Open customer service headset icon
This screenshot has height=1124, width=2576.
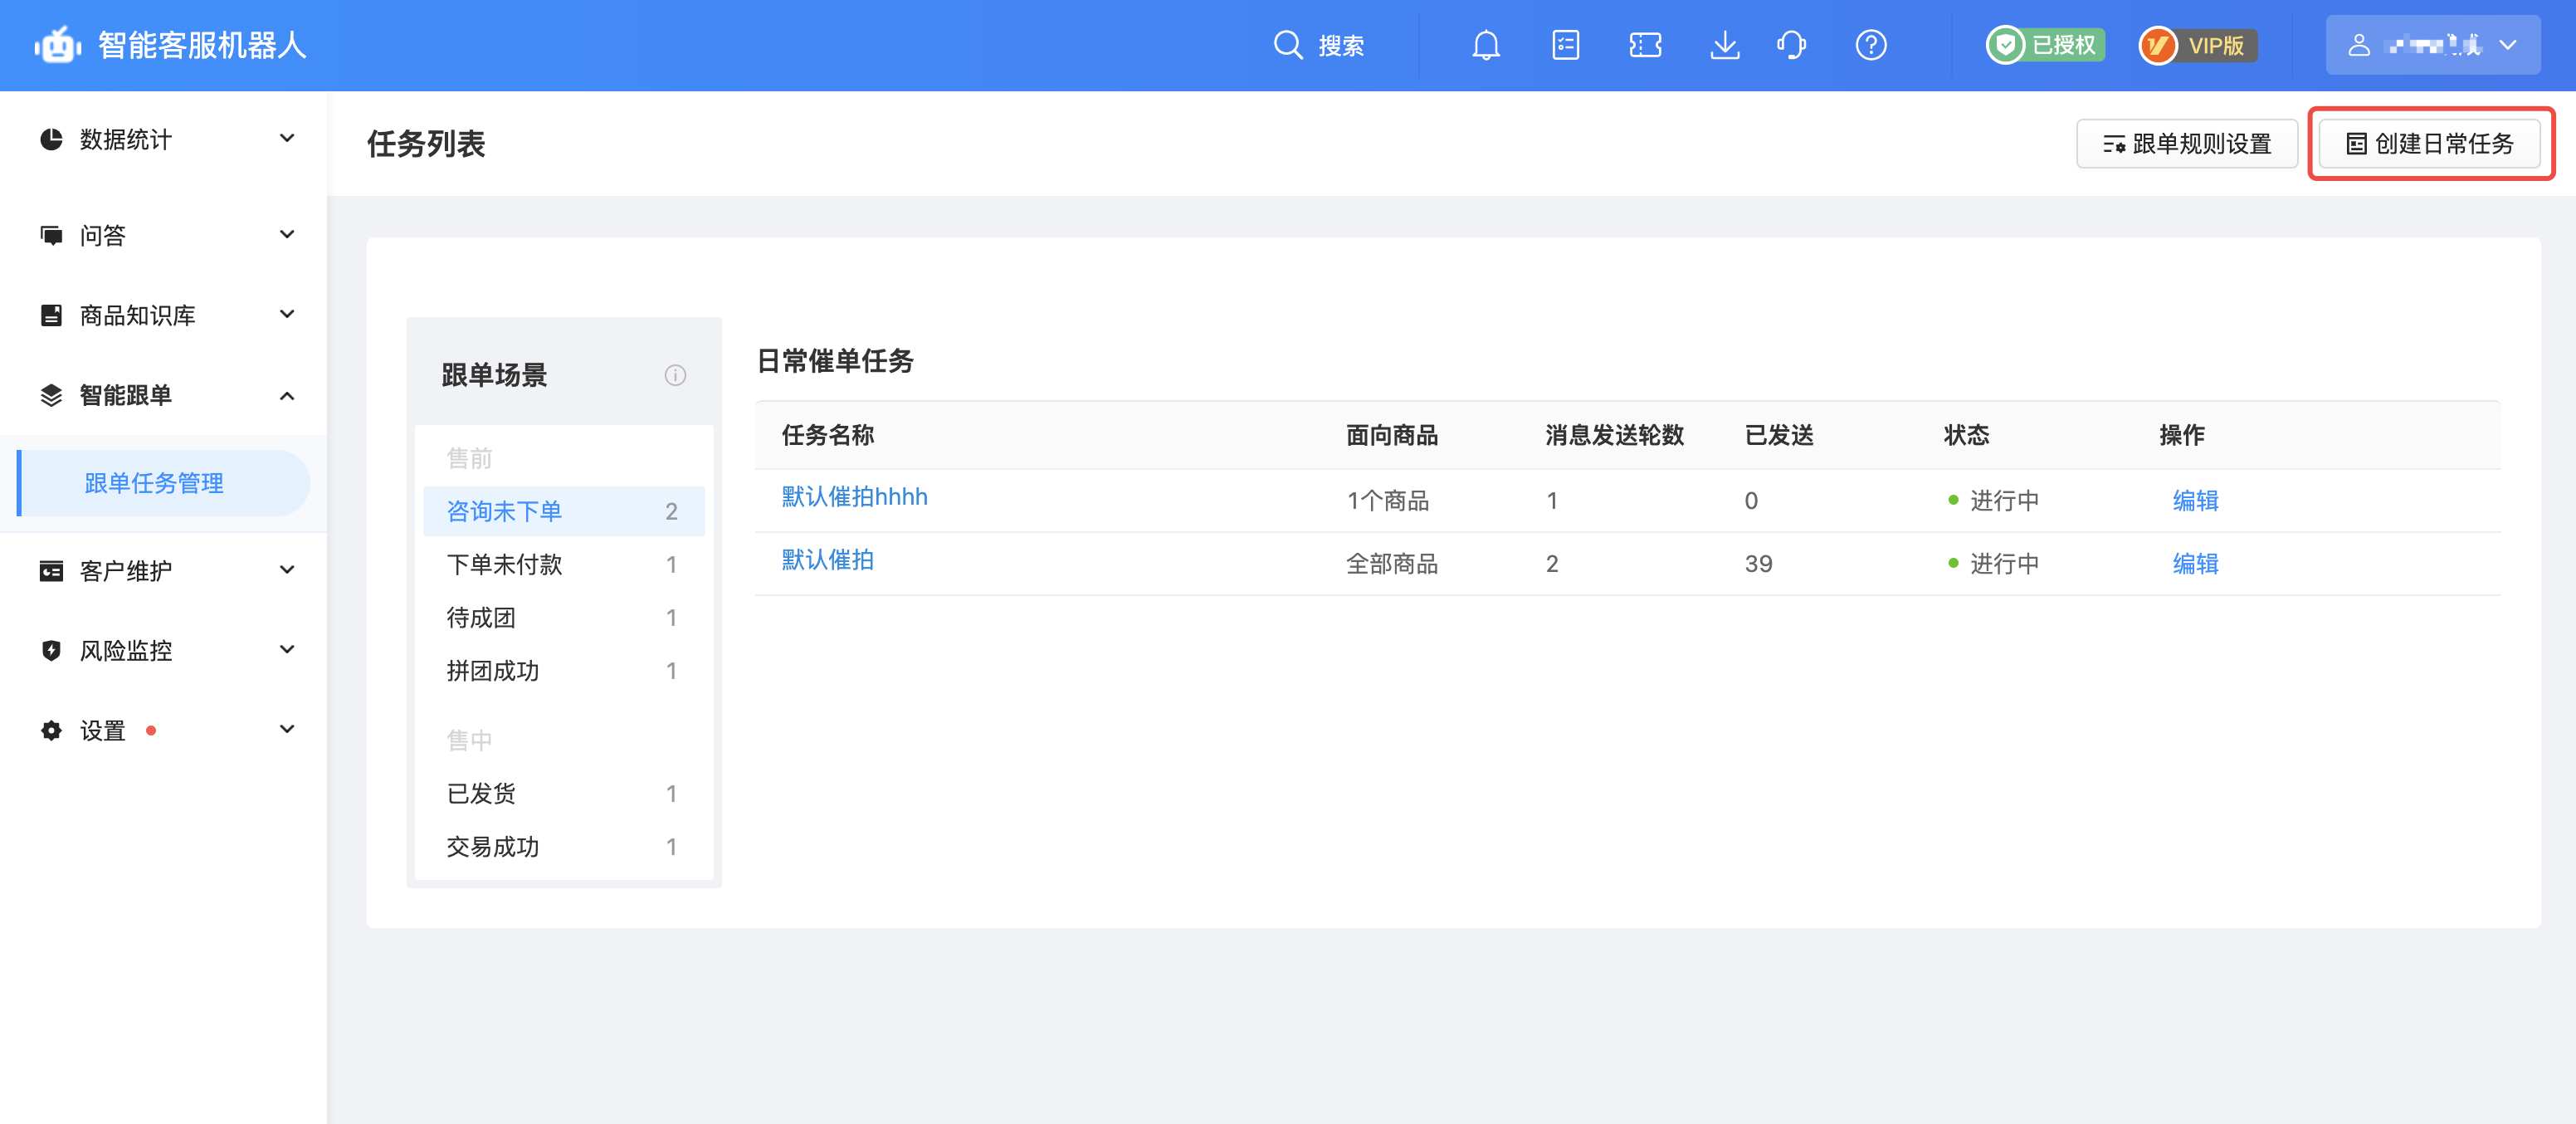pyautogui.click(x=1791, y=45)
